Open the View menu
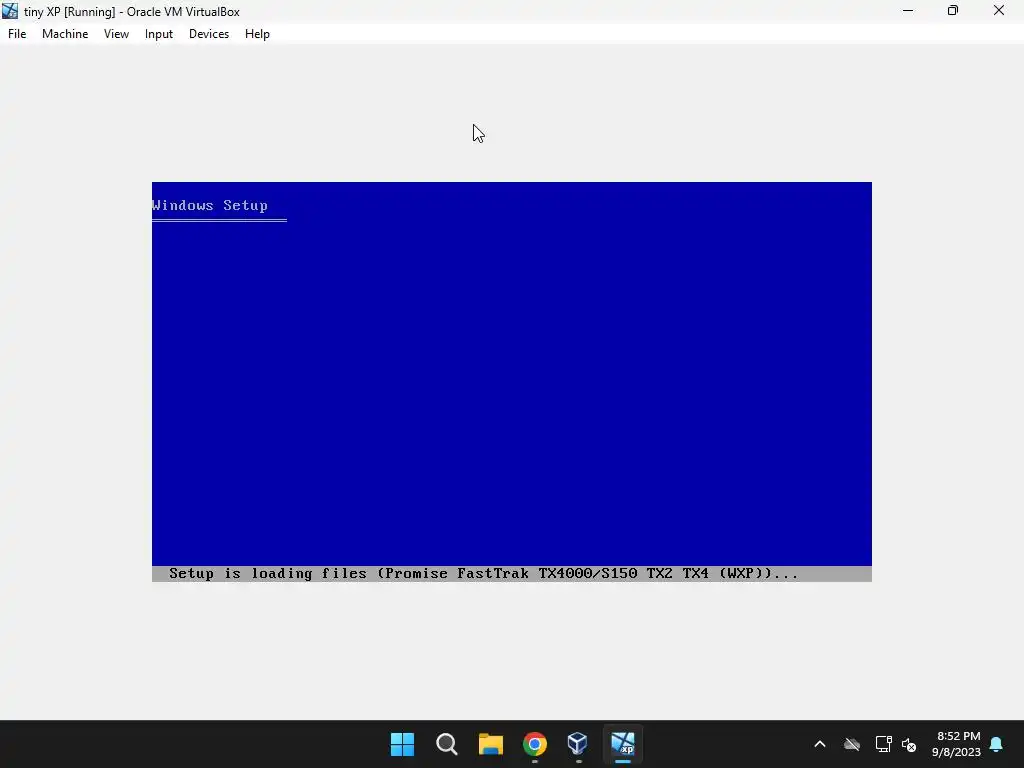 [116, 34]
